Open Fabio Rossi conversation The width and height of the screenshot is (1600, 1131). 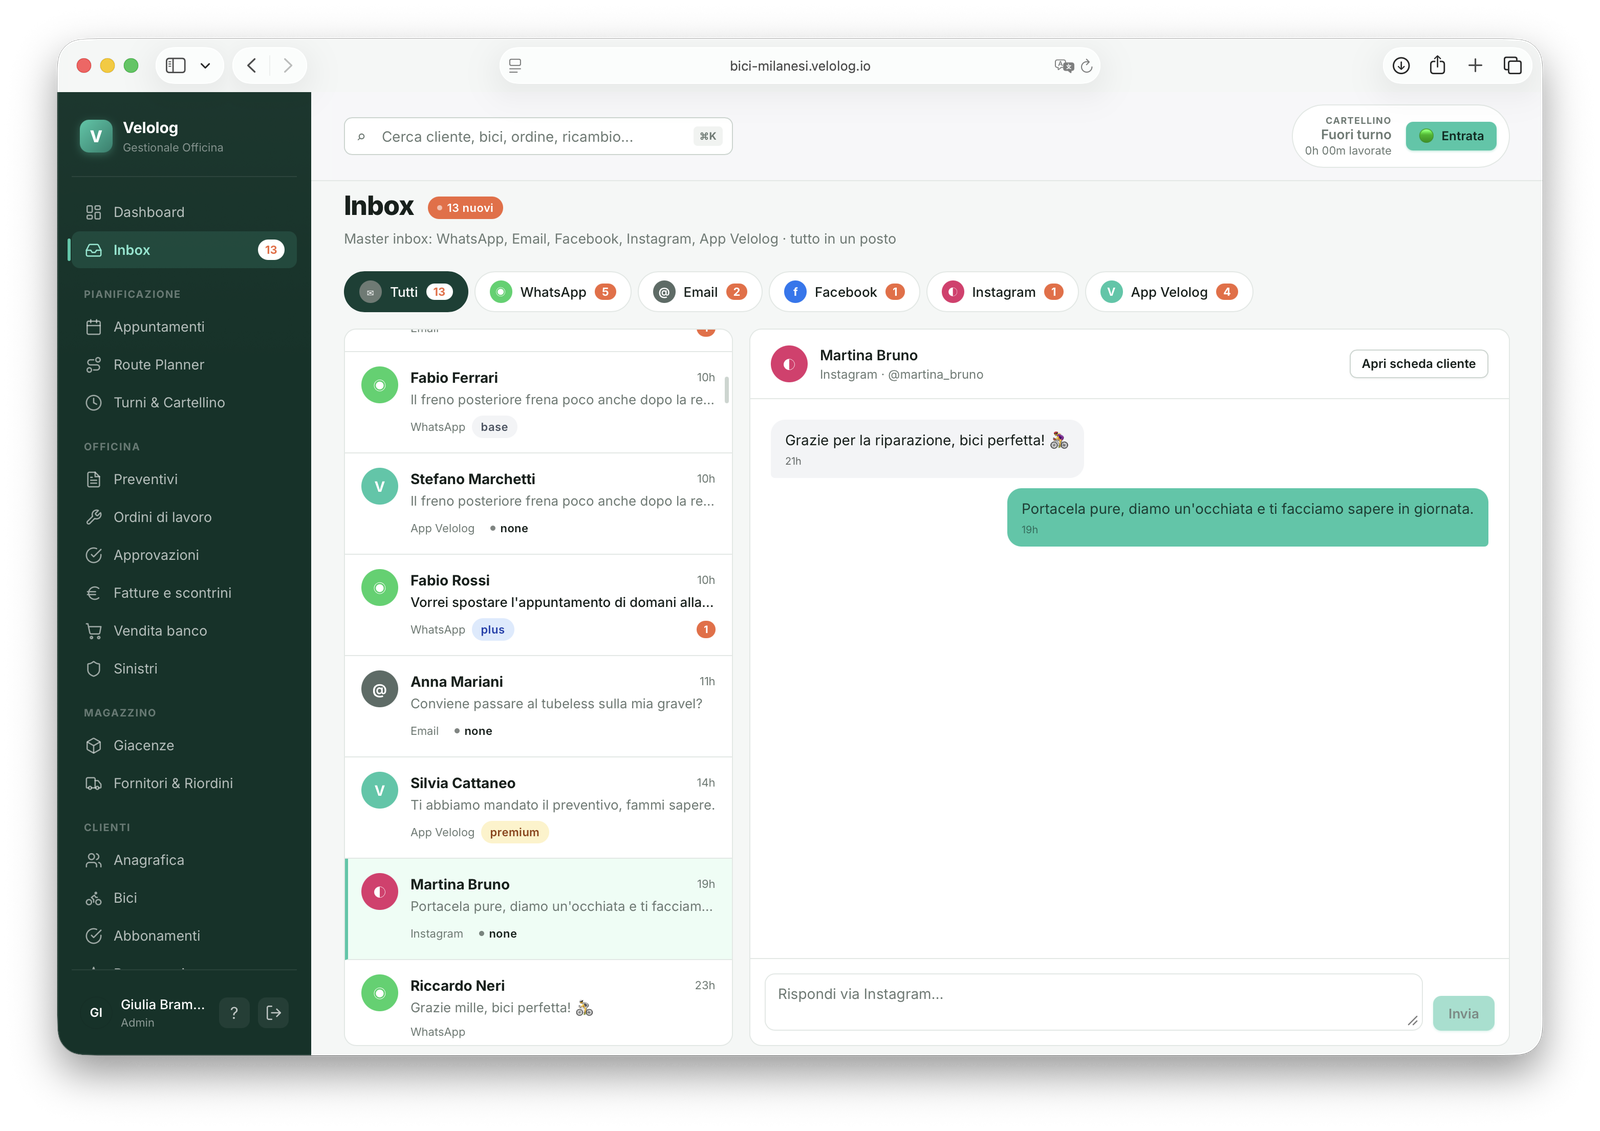[538, 605]
